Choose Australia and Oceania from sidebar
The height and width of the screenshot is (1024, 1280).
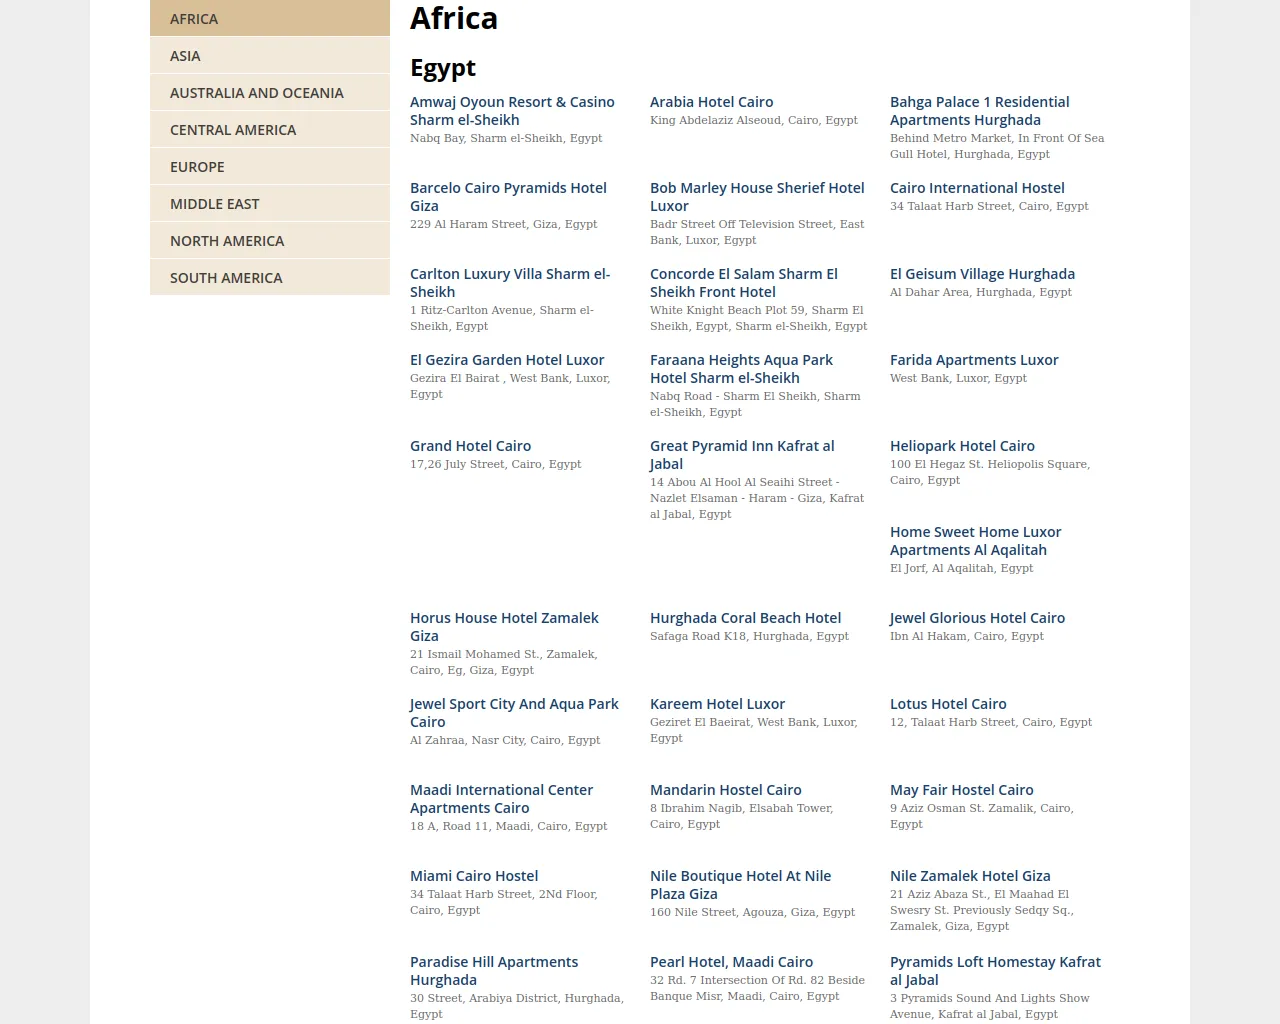270,93
